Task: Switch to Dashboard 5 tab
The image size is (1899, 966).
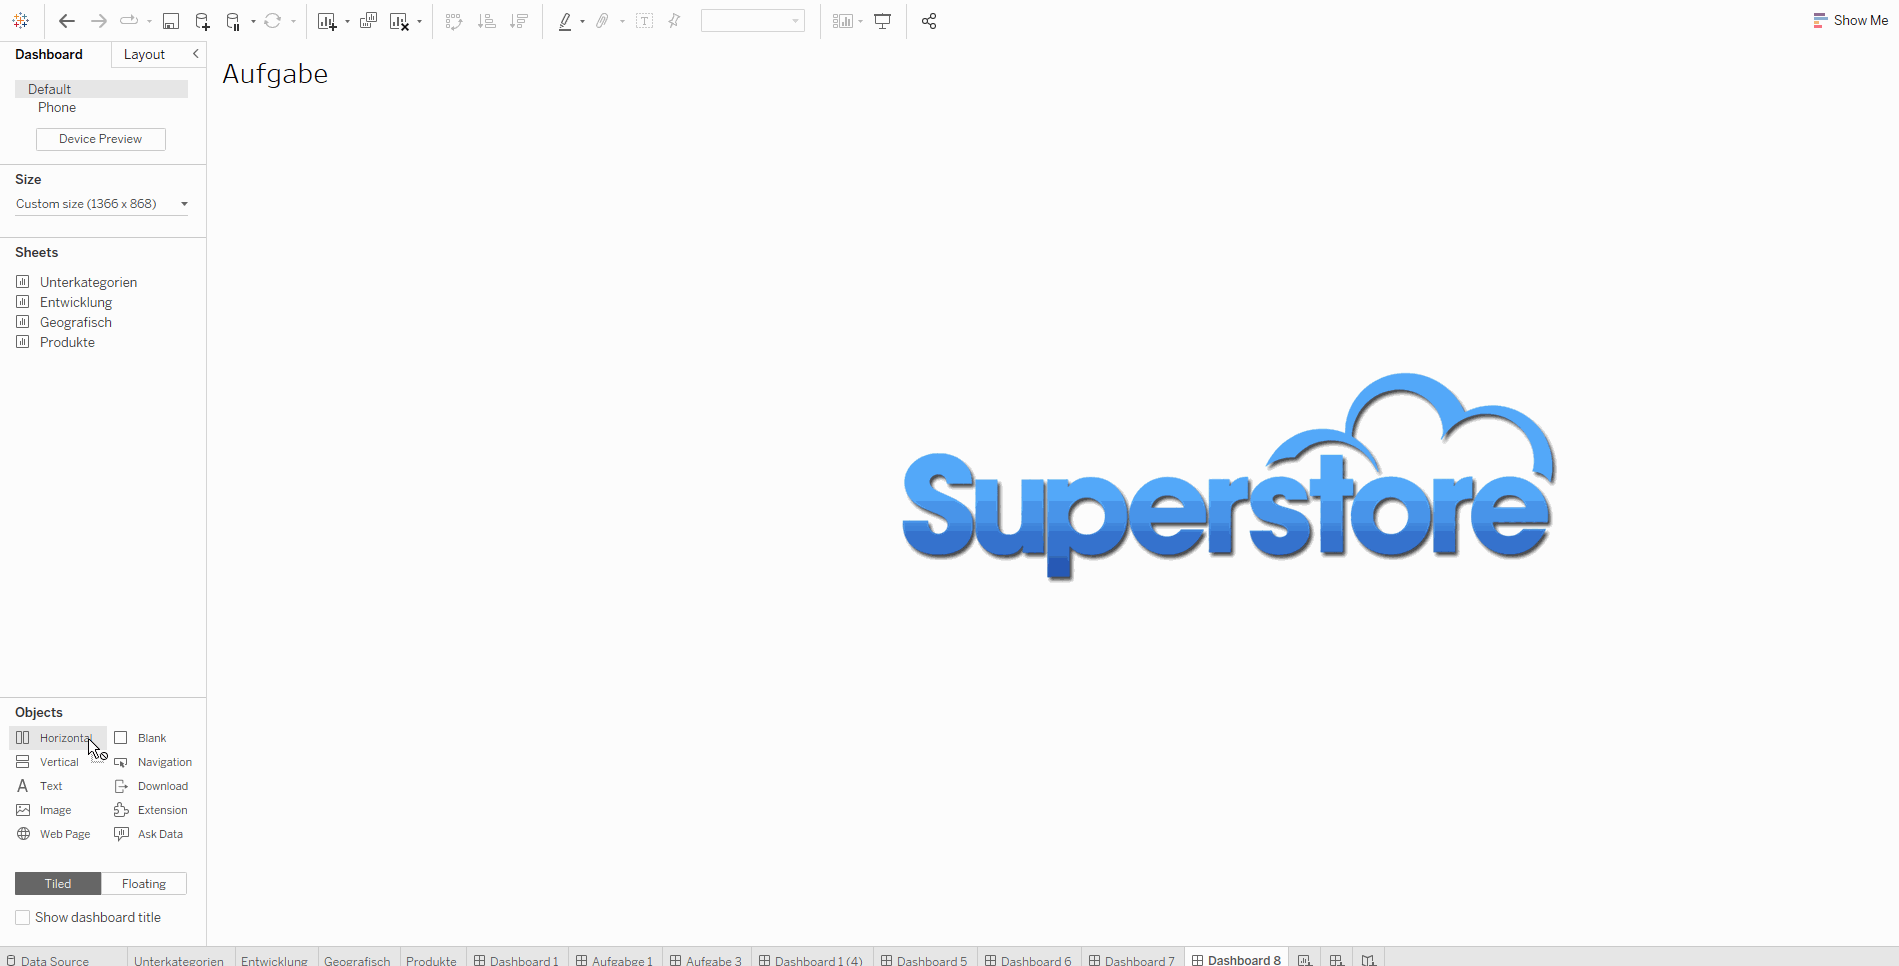Action: [x=924, y=960]
